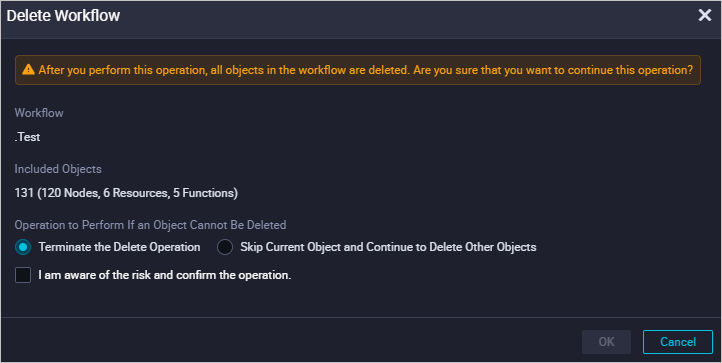Click the workflow name .Test
The height and width of the screenshot is (363, 722).
click(28, 137)
